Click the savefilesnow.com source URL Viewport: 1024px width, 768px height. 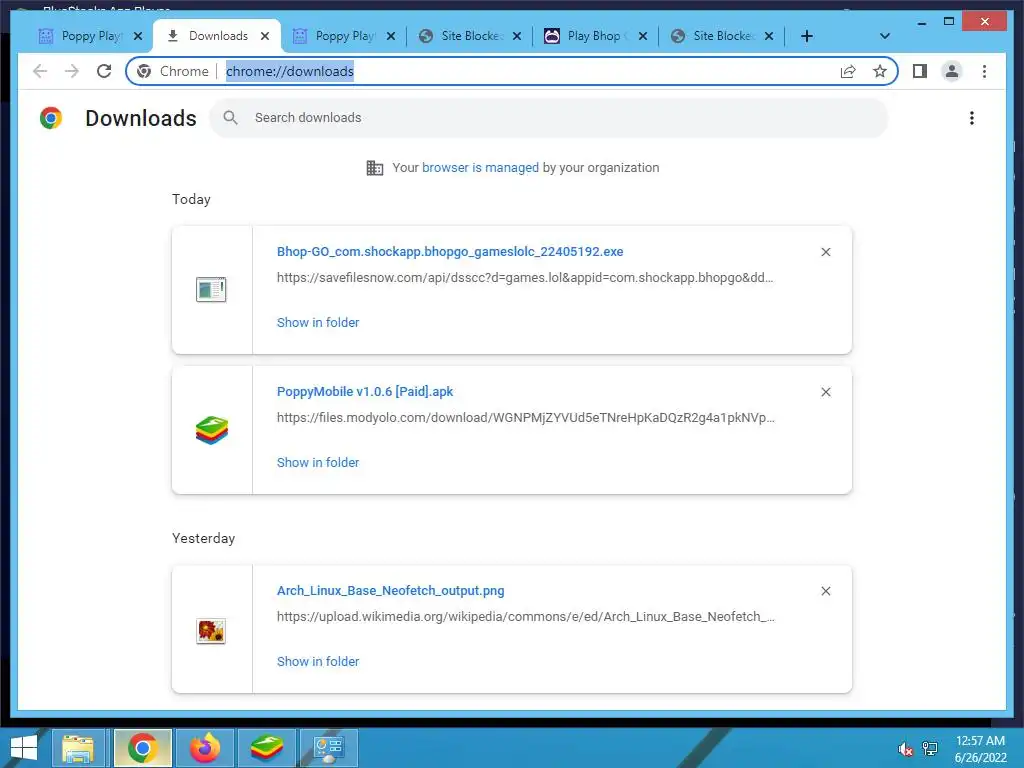coord(525,278)
